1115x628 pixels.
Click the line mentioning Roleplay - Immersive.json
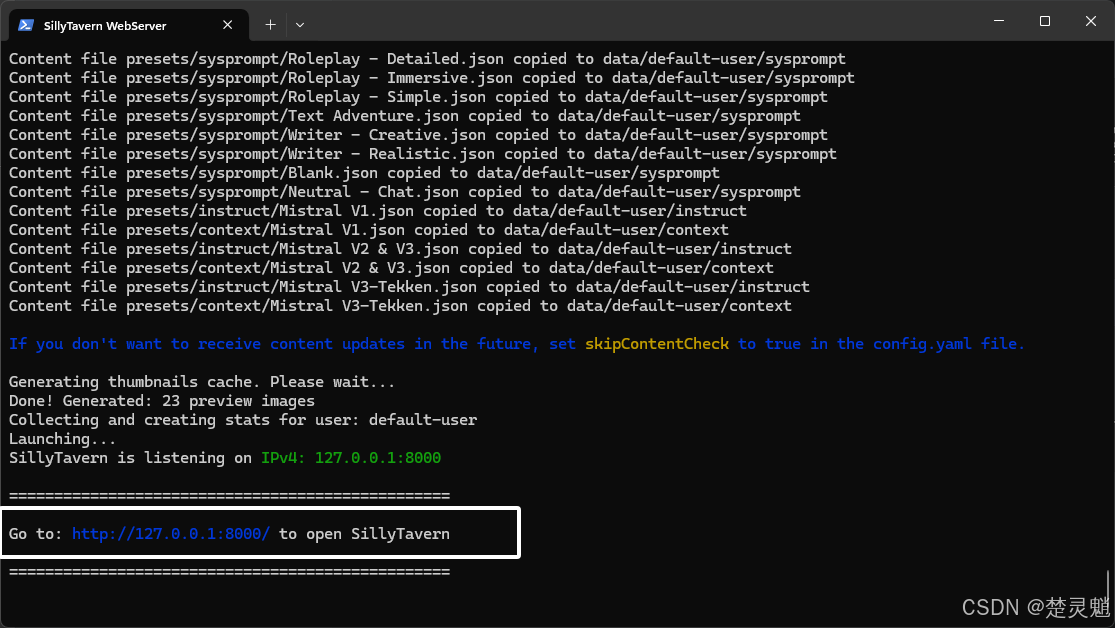coord(432,78)
